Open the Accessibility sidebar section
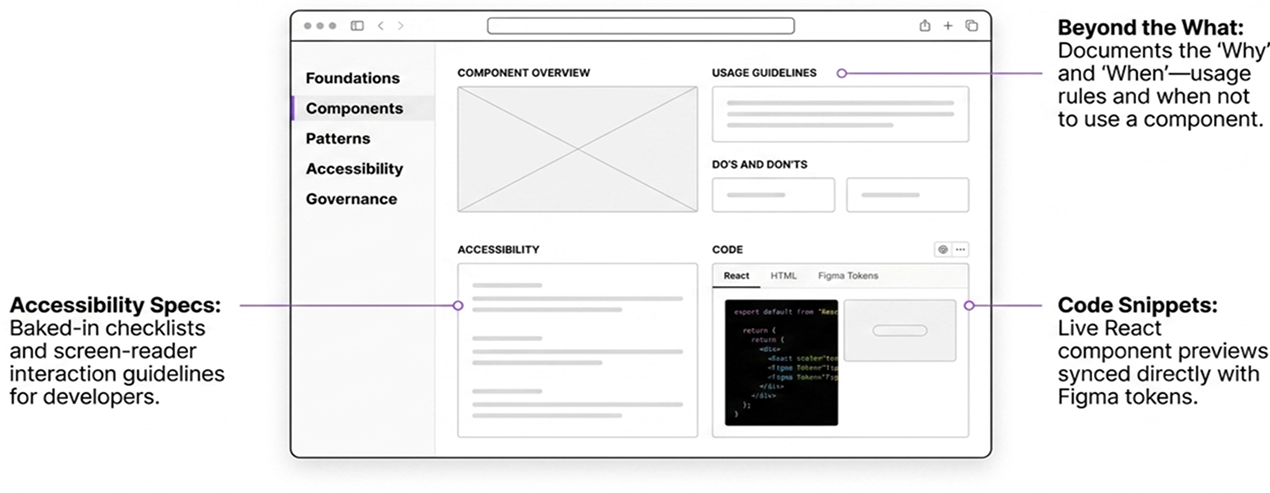This screenshot has width=1270, height=493. pyautogui.click(x=354, y=169)
